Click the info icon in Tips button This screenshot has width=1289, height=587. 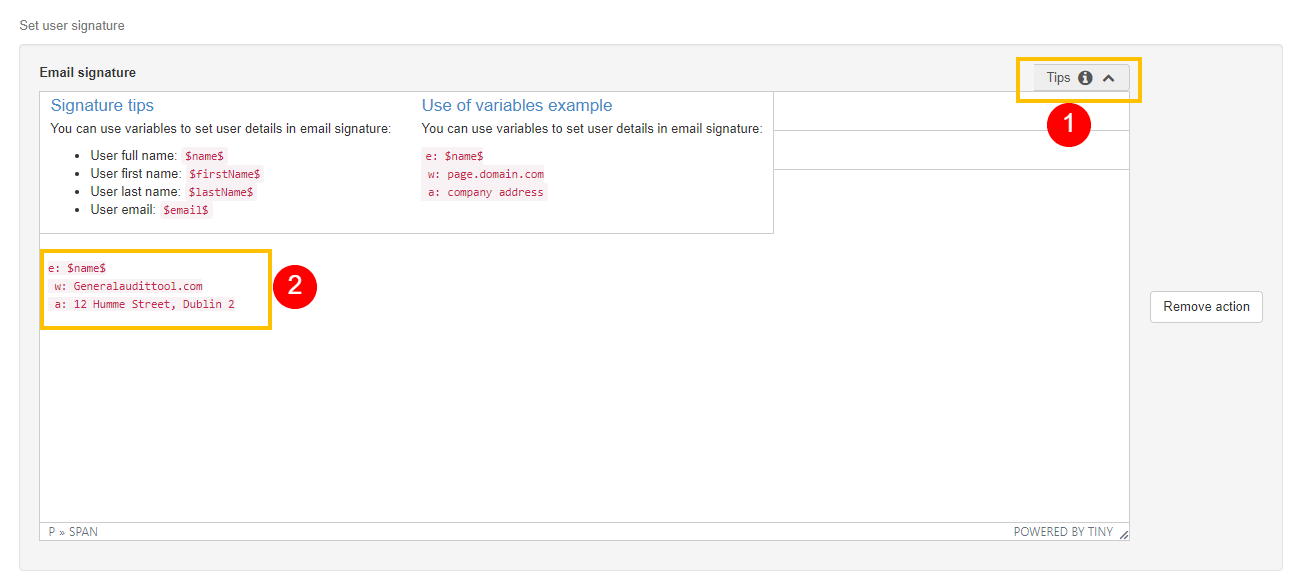click(1085, 78)
